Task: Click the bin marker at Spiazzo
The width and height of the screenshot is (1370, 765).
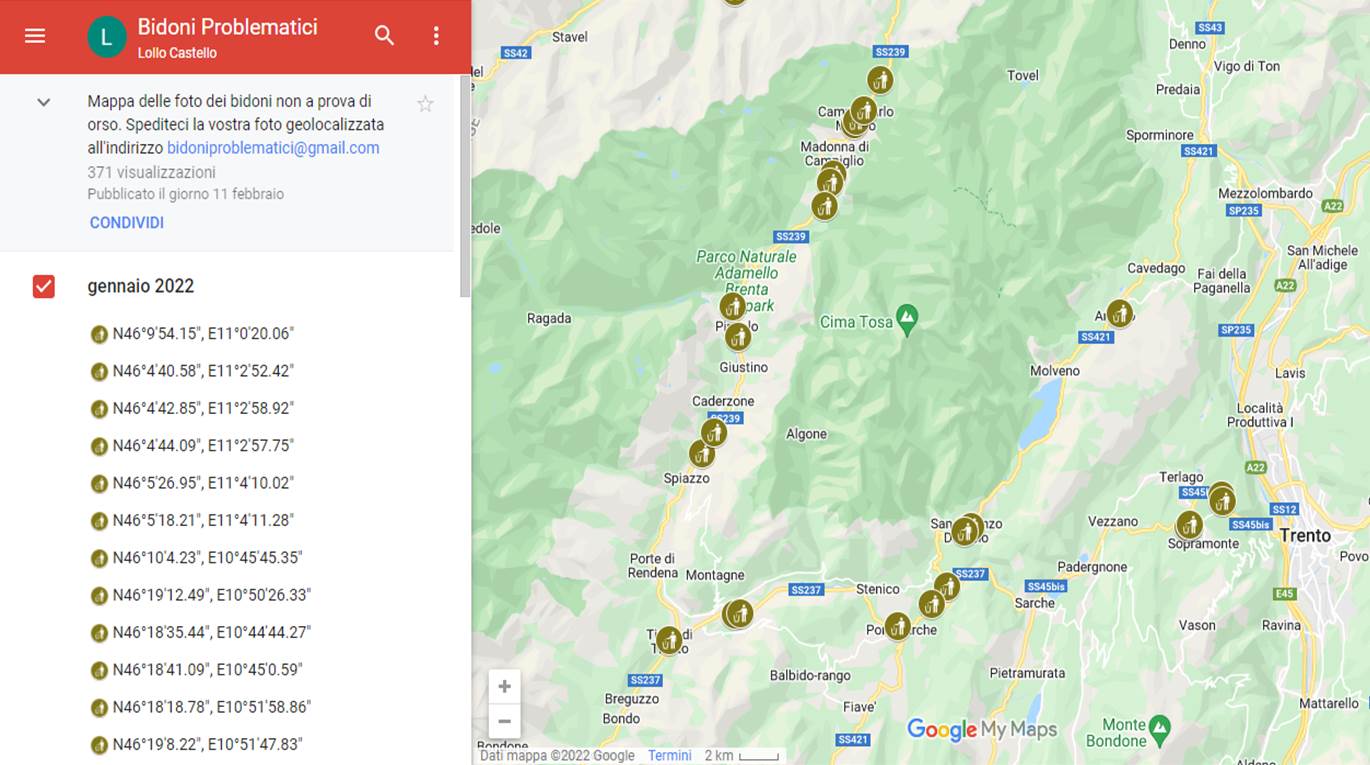Action: (702, 454)
